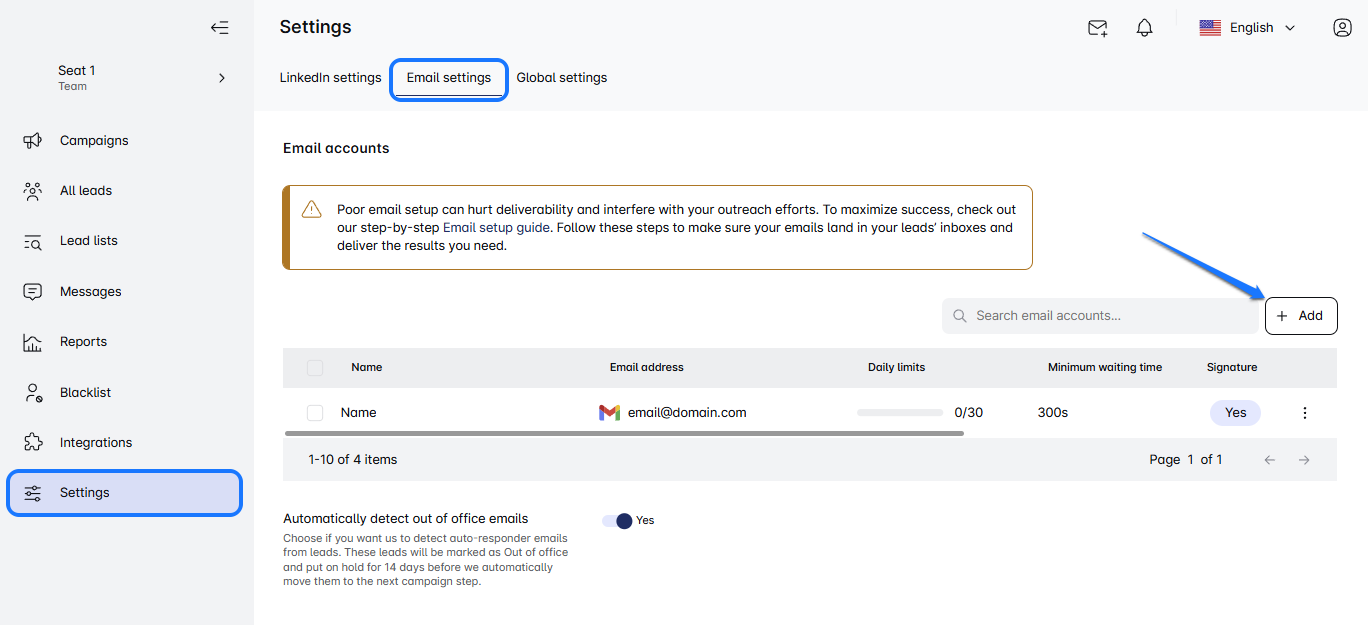
Task: Click the three-dot menu for email row
Action: pyautogui.click(x=1304, y=413)
